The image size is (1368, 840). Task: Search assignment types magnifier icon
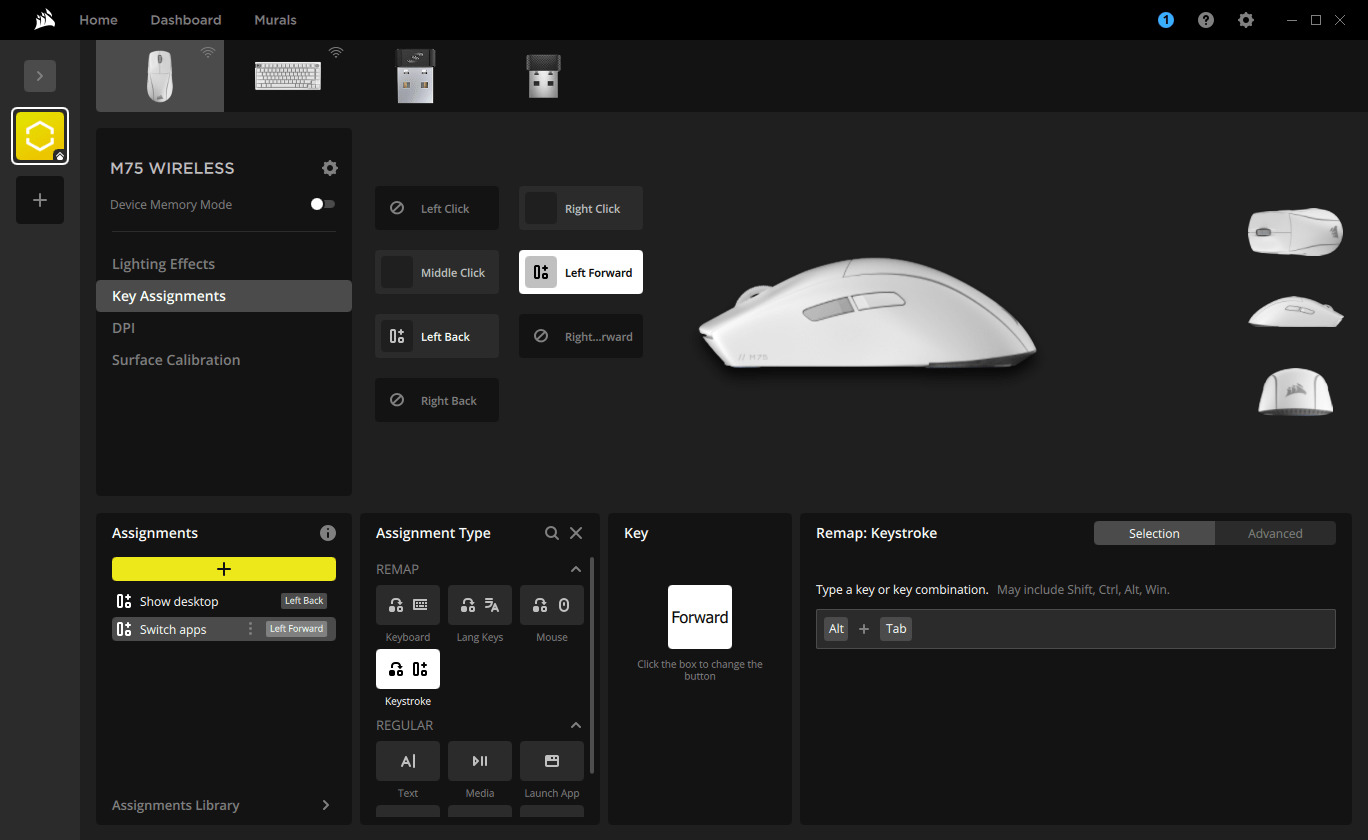(x=552, y=533)
